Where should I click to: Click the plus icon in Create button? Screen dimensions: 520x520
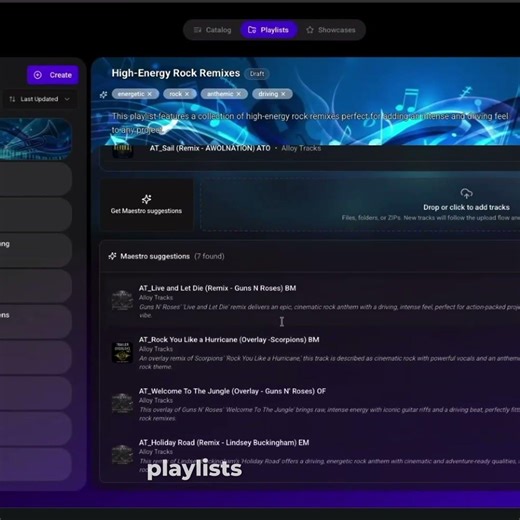coord(38,75)
